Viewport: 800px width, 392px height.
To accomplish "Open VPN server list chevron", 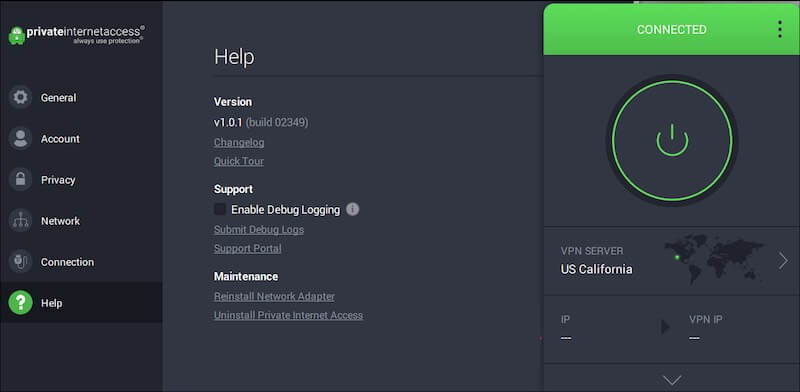I will tap(783, 261).
